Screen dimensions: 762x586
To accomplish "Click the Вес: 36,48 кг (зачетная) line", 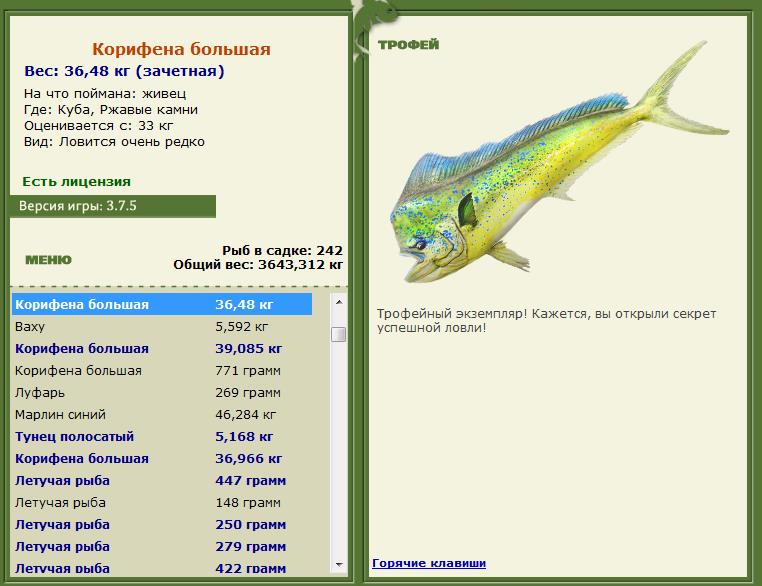I will (124, 71).
